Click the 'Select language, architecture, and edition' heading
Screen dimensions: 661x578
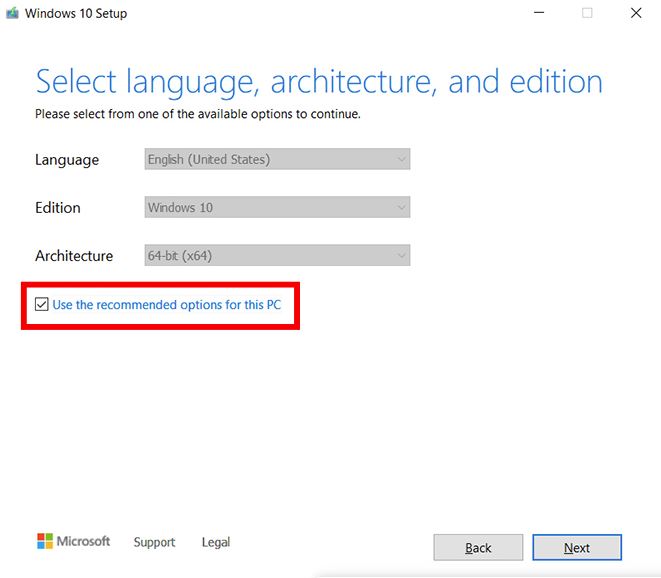(319, 82)
